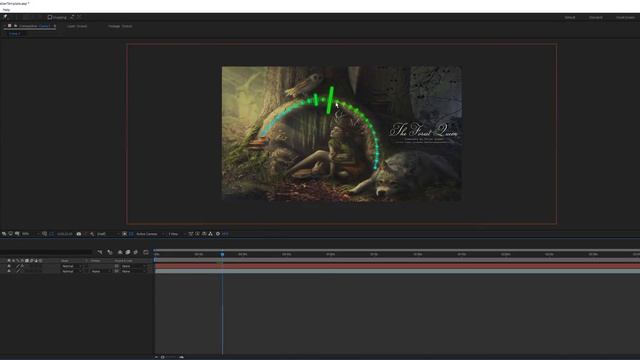The width and height of the screenshot is (640, 360).
Task: Switch to the Footage panel tab
Action: (120, 26)
